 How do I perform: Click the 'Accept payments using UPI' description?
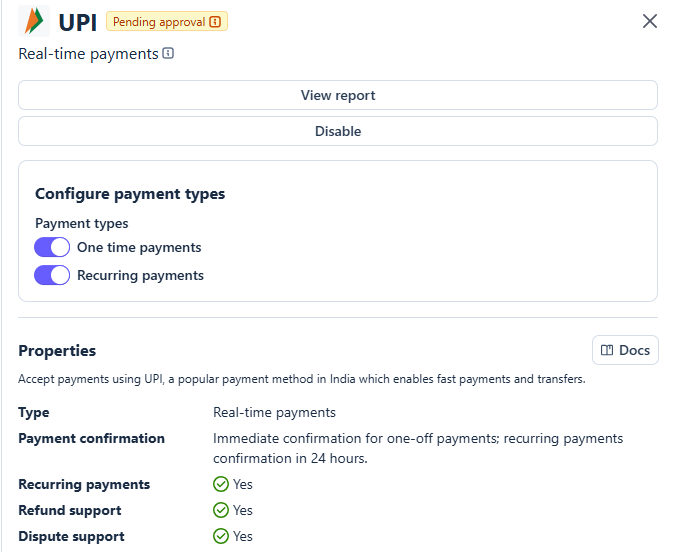click(x=302, y=379)
